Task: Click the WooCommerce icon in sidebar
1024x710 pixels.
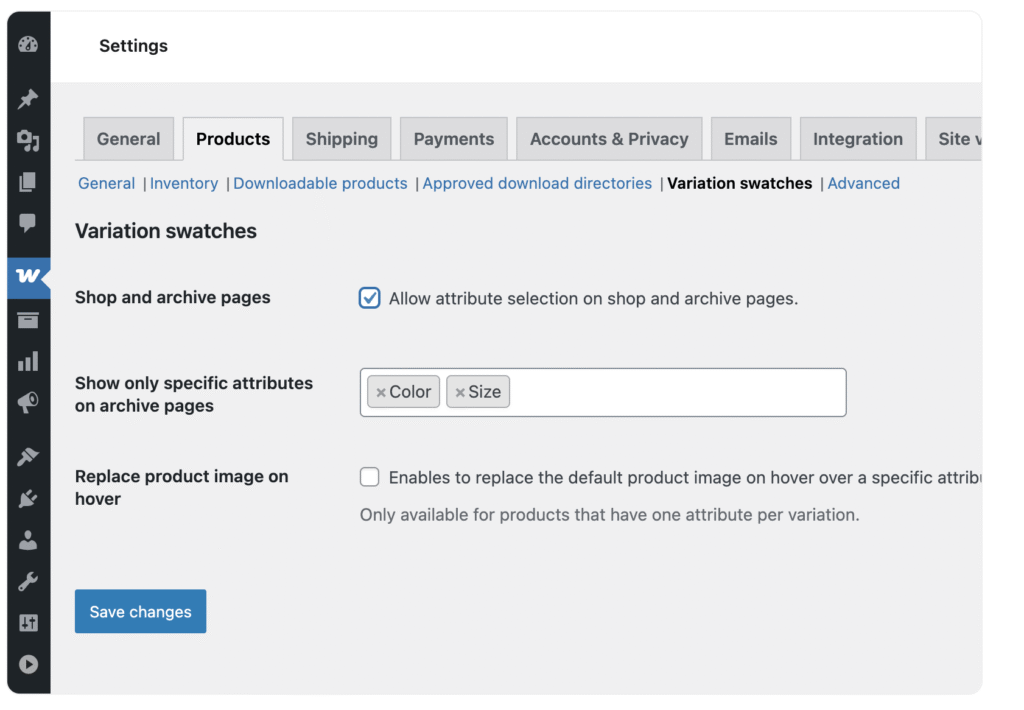Action: [x=28, y=277]
